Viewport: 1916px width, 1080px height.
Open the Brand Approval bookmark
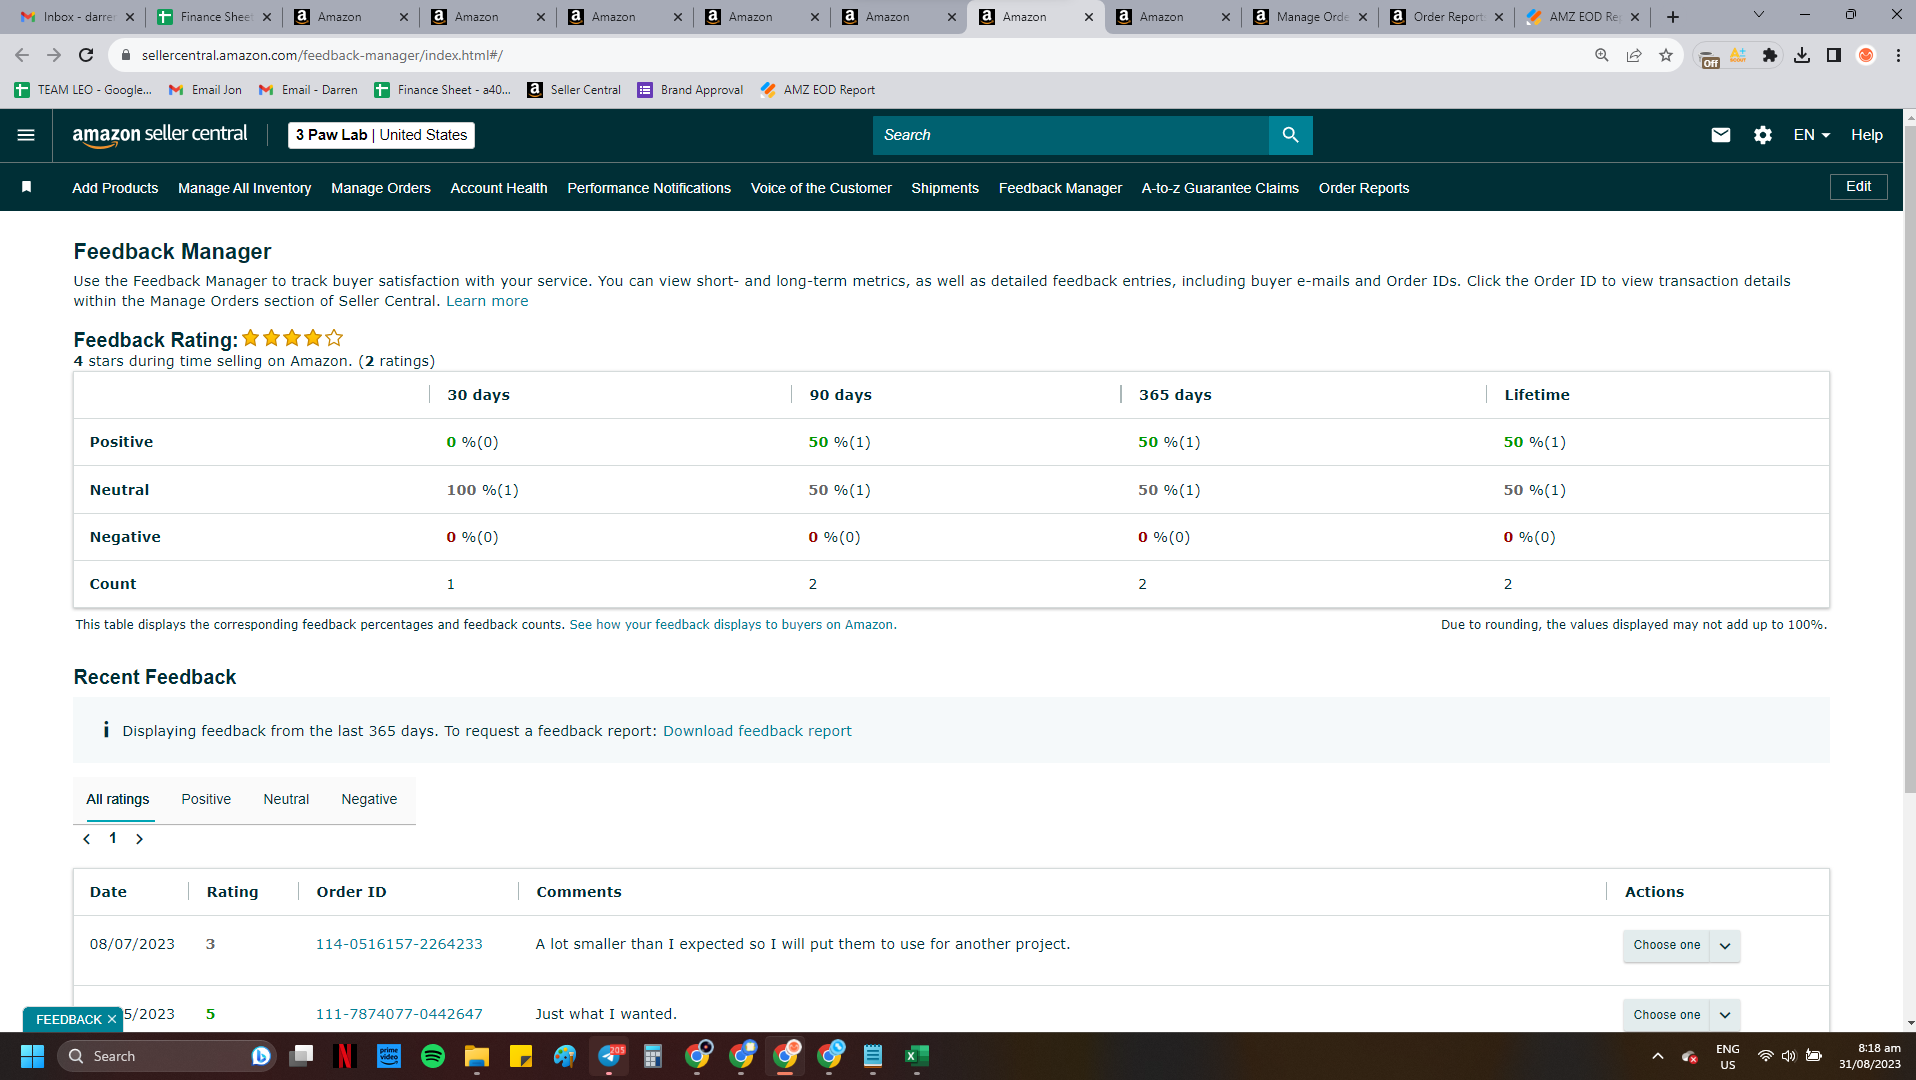pos(690,90)
